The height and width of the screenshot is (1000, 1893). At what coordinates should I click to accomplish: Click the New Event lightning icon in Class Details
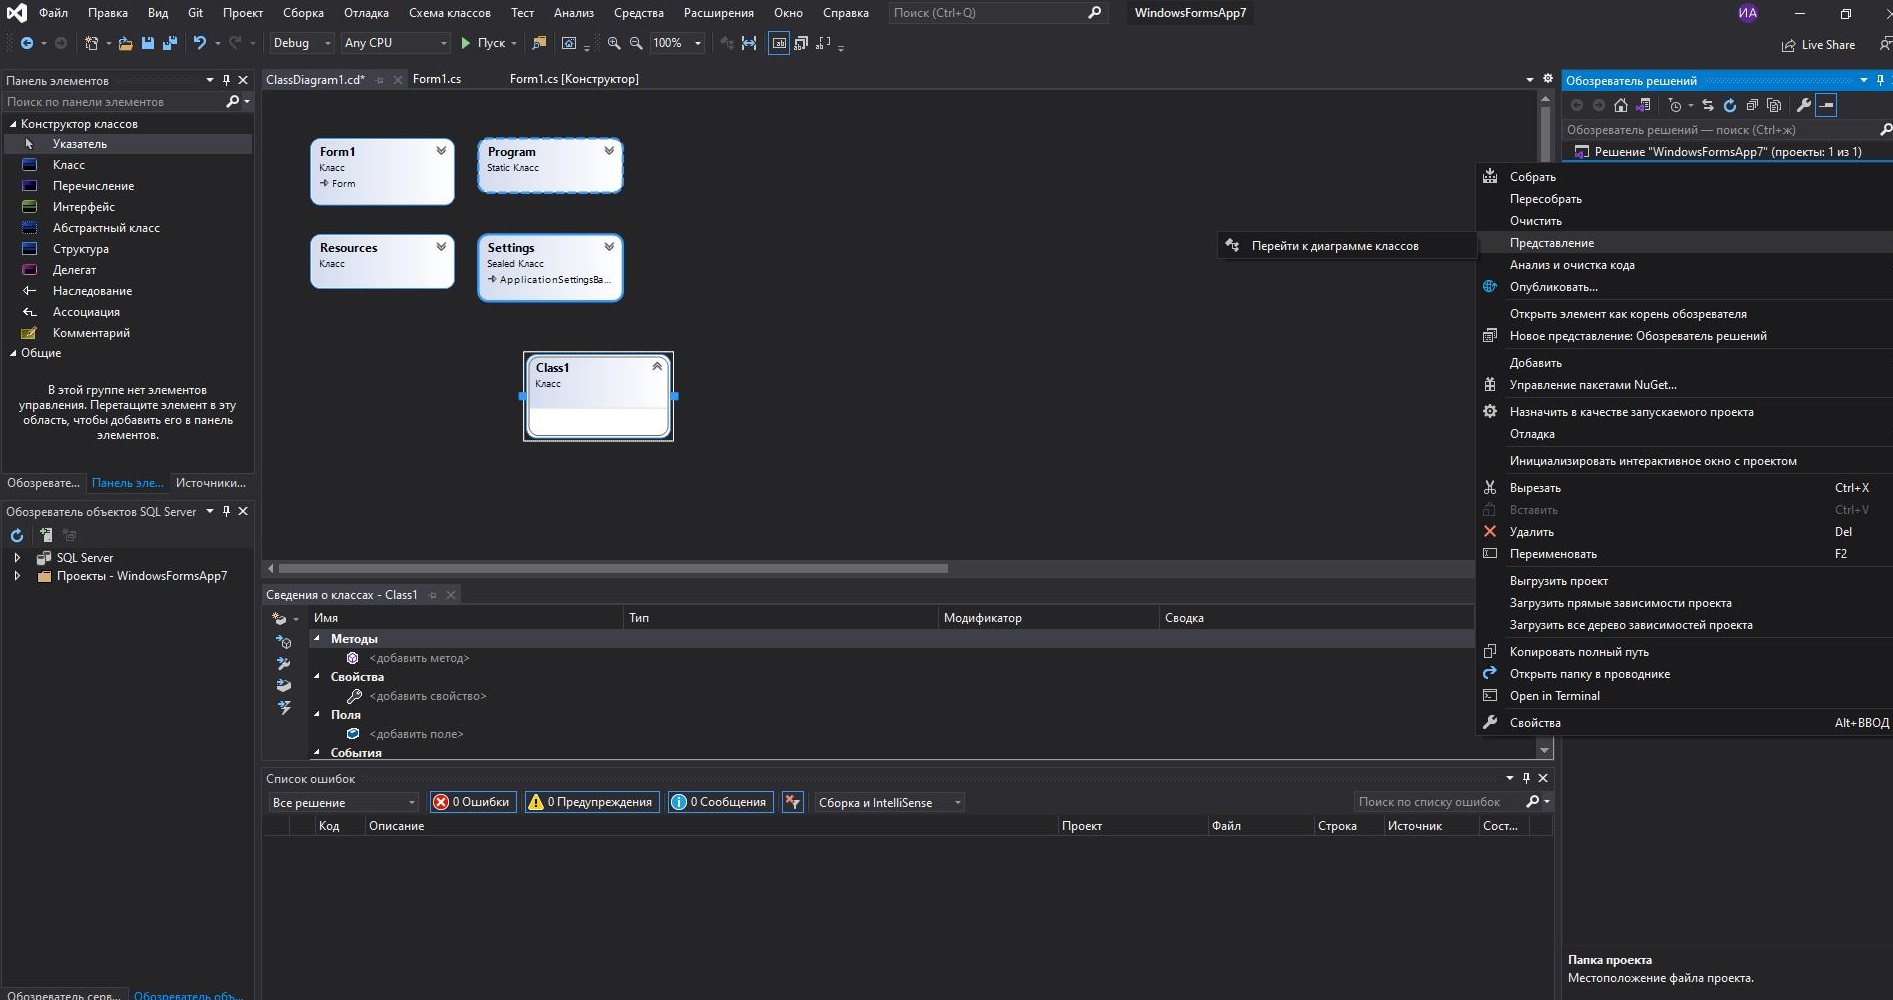tap(284, 708)
